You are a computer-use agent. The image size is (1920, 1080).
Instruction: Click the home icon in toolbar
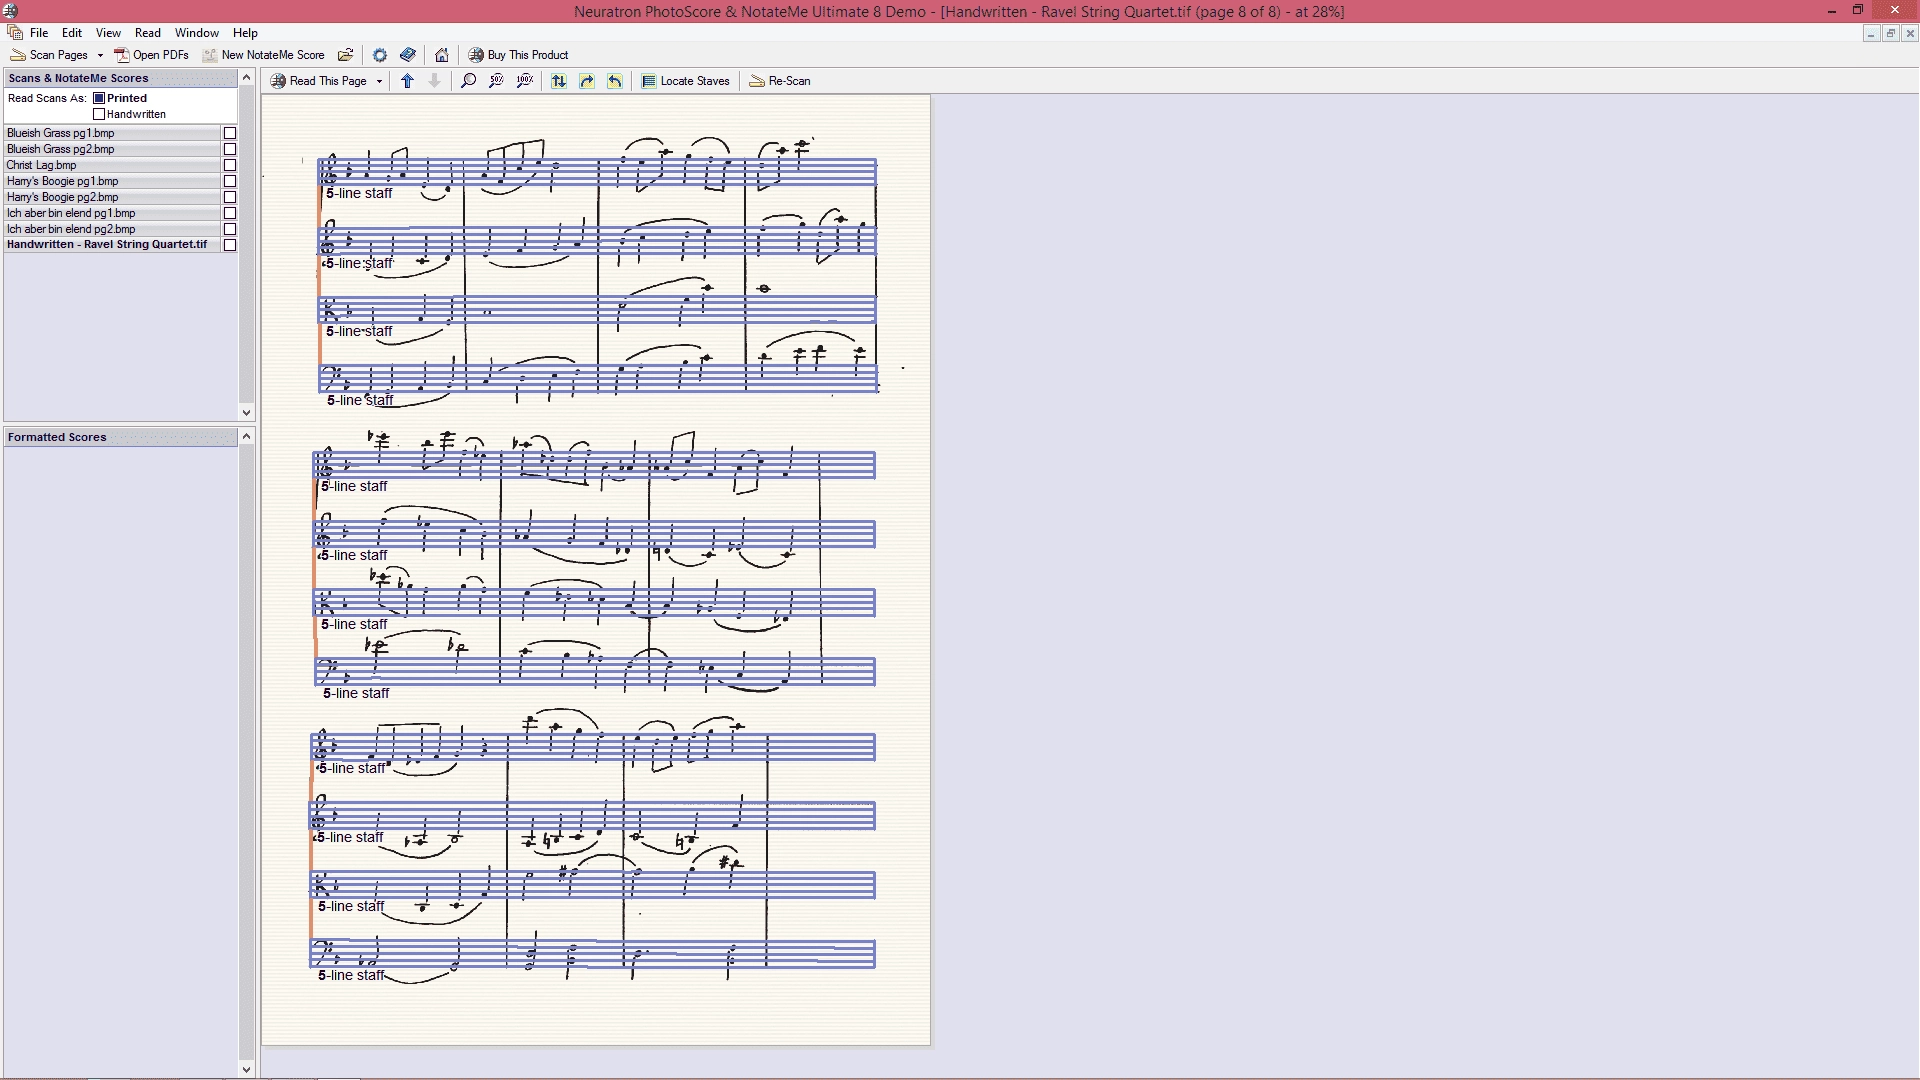442,55
